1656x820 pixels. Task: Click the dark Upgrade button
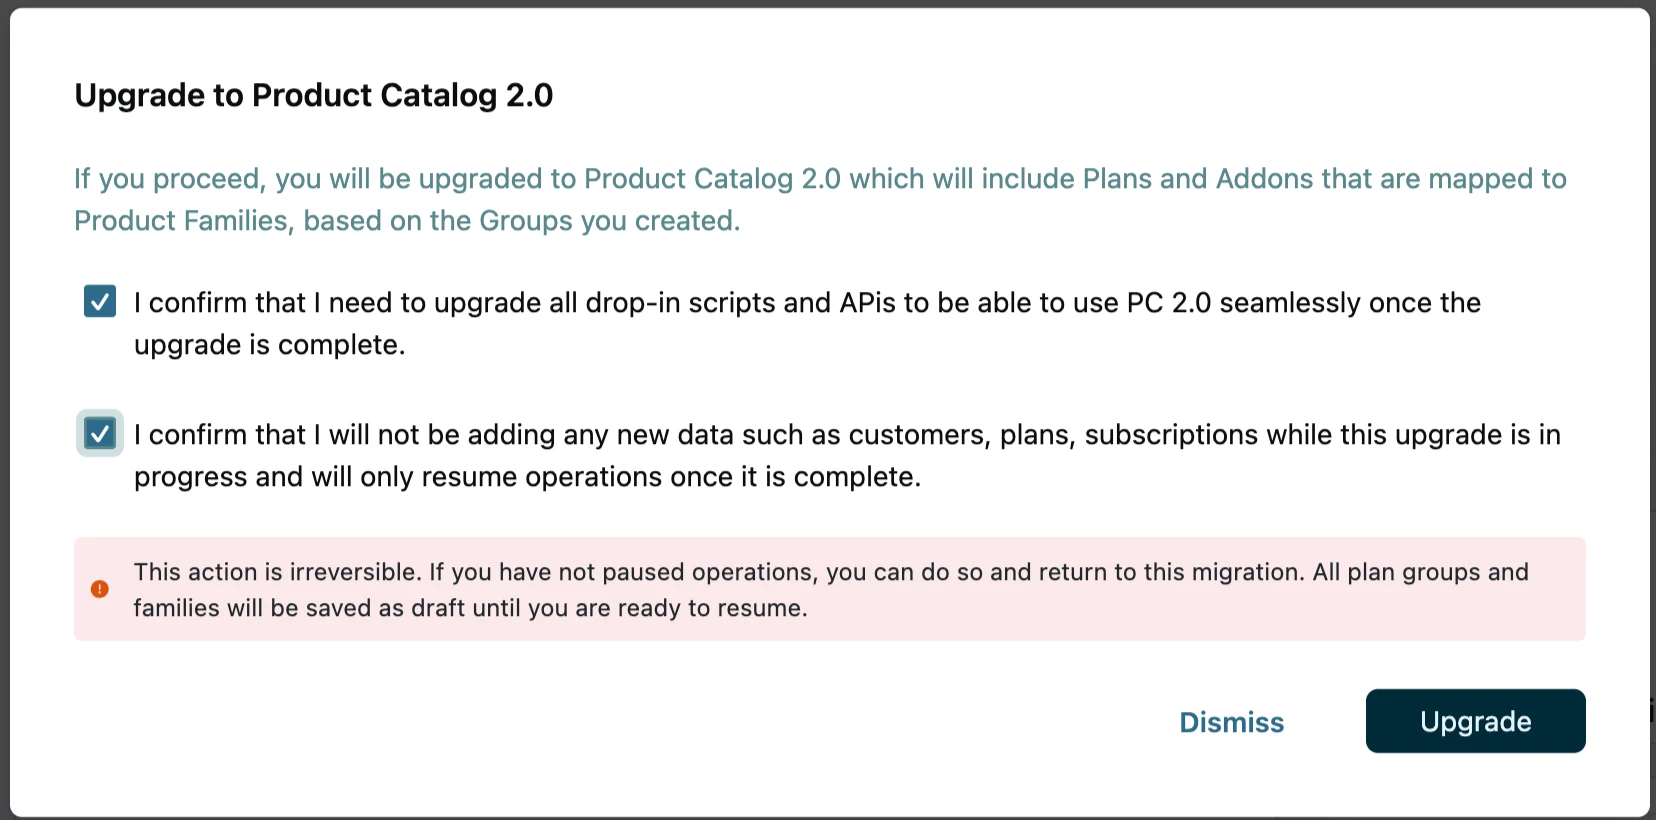pyautogui.click(x=1475, y=721)
